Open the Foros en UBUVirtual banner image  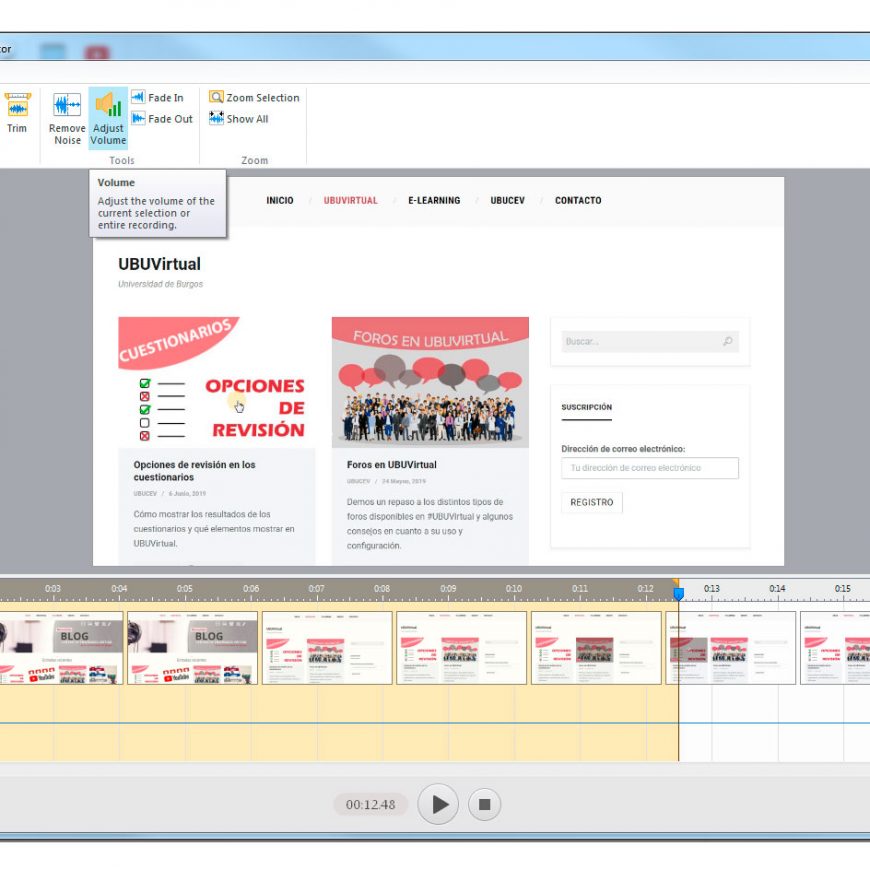pyautogui.click(x=430, y=382)
